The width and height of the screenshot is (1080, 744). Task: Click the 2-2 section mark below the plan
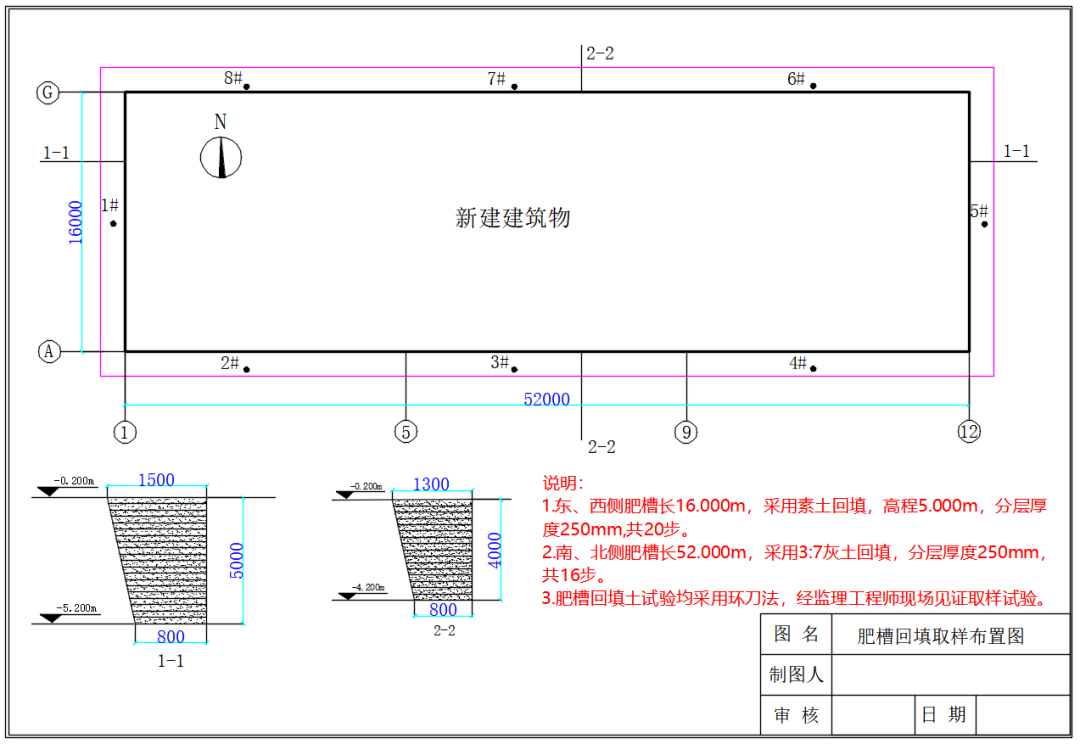click(x=601, y=446)
